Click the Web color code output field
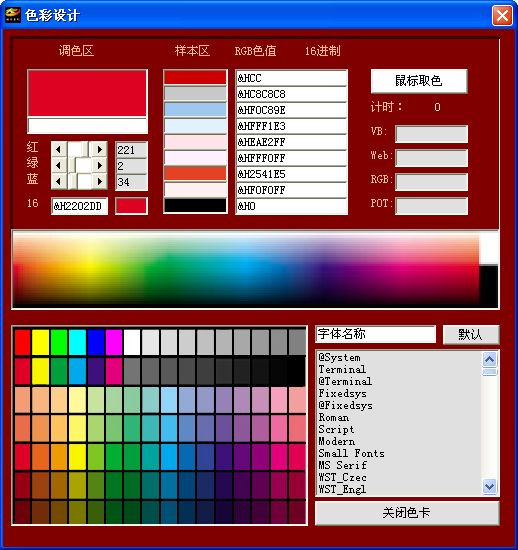The image size is (518, 550). tap(431, 158)
